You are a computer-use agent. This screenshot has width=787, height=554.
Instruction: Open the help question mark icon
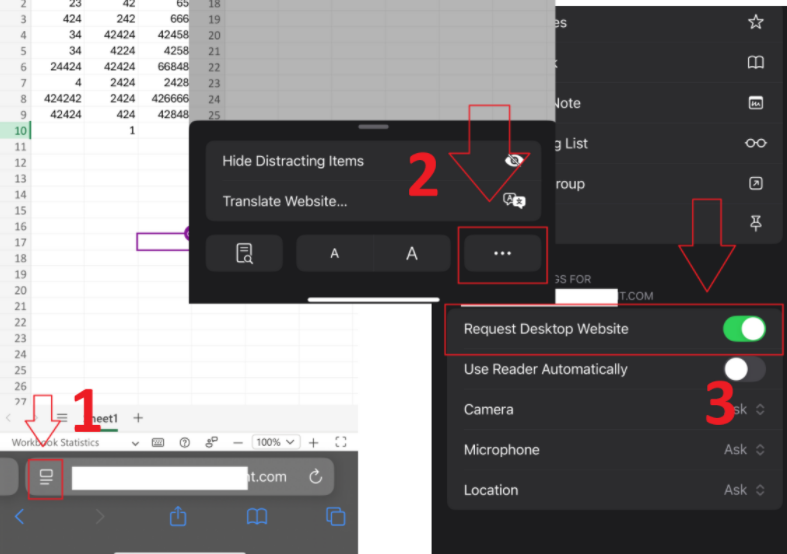coord(185,443)
